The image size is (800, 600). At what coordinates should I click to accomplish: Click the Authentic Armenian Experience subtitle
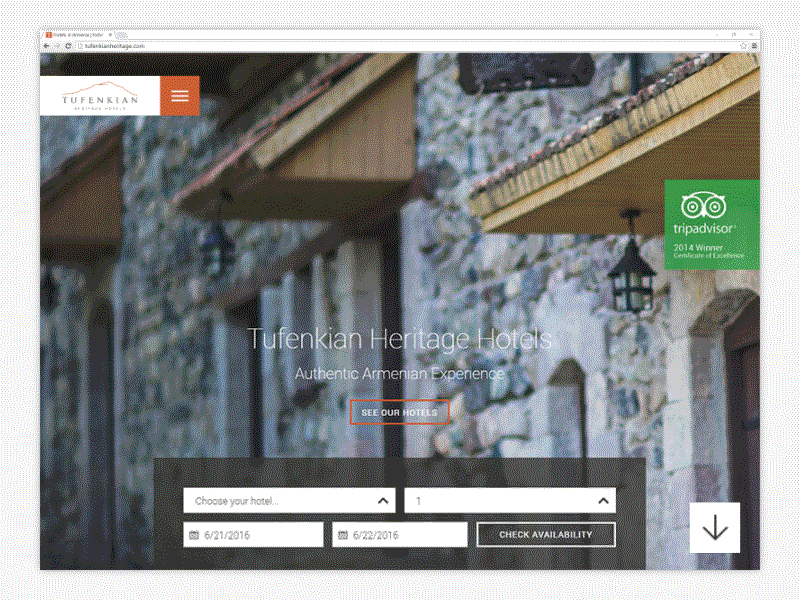399,373
